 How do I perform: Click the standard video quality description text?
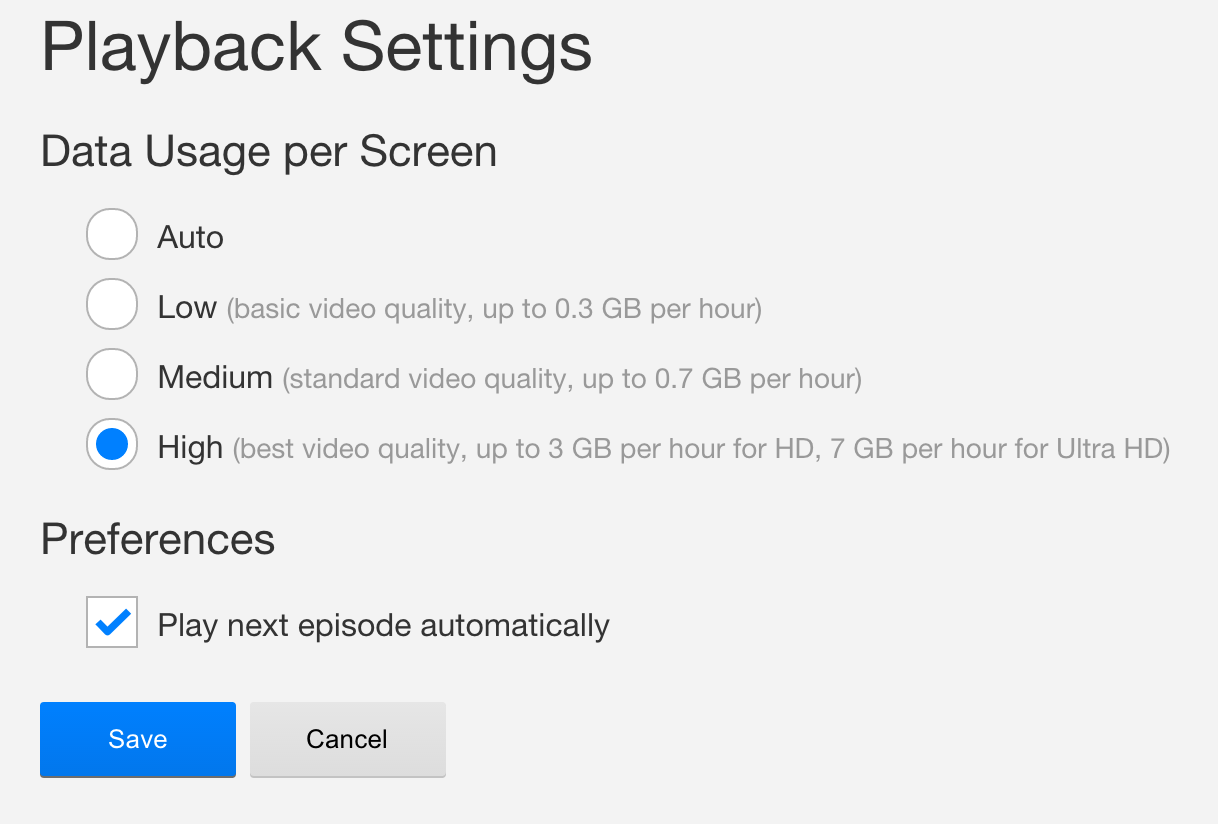coord(571,379)
